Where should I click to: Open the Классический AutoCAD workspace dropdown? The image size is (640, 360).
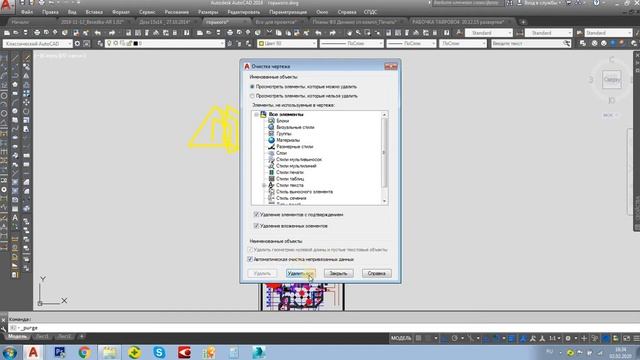point(37,44)
